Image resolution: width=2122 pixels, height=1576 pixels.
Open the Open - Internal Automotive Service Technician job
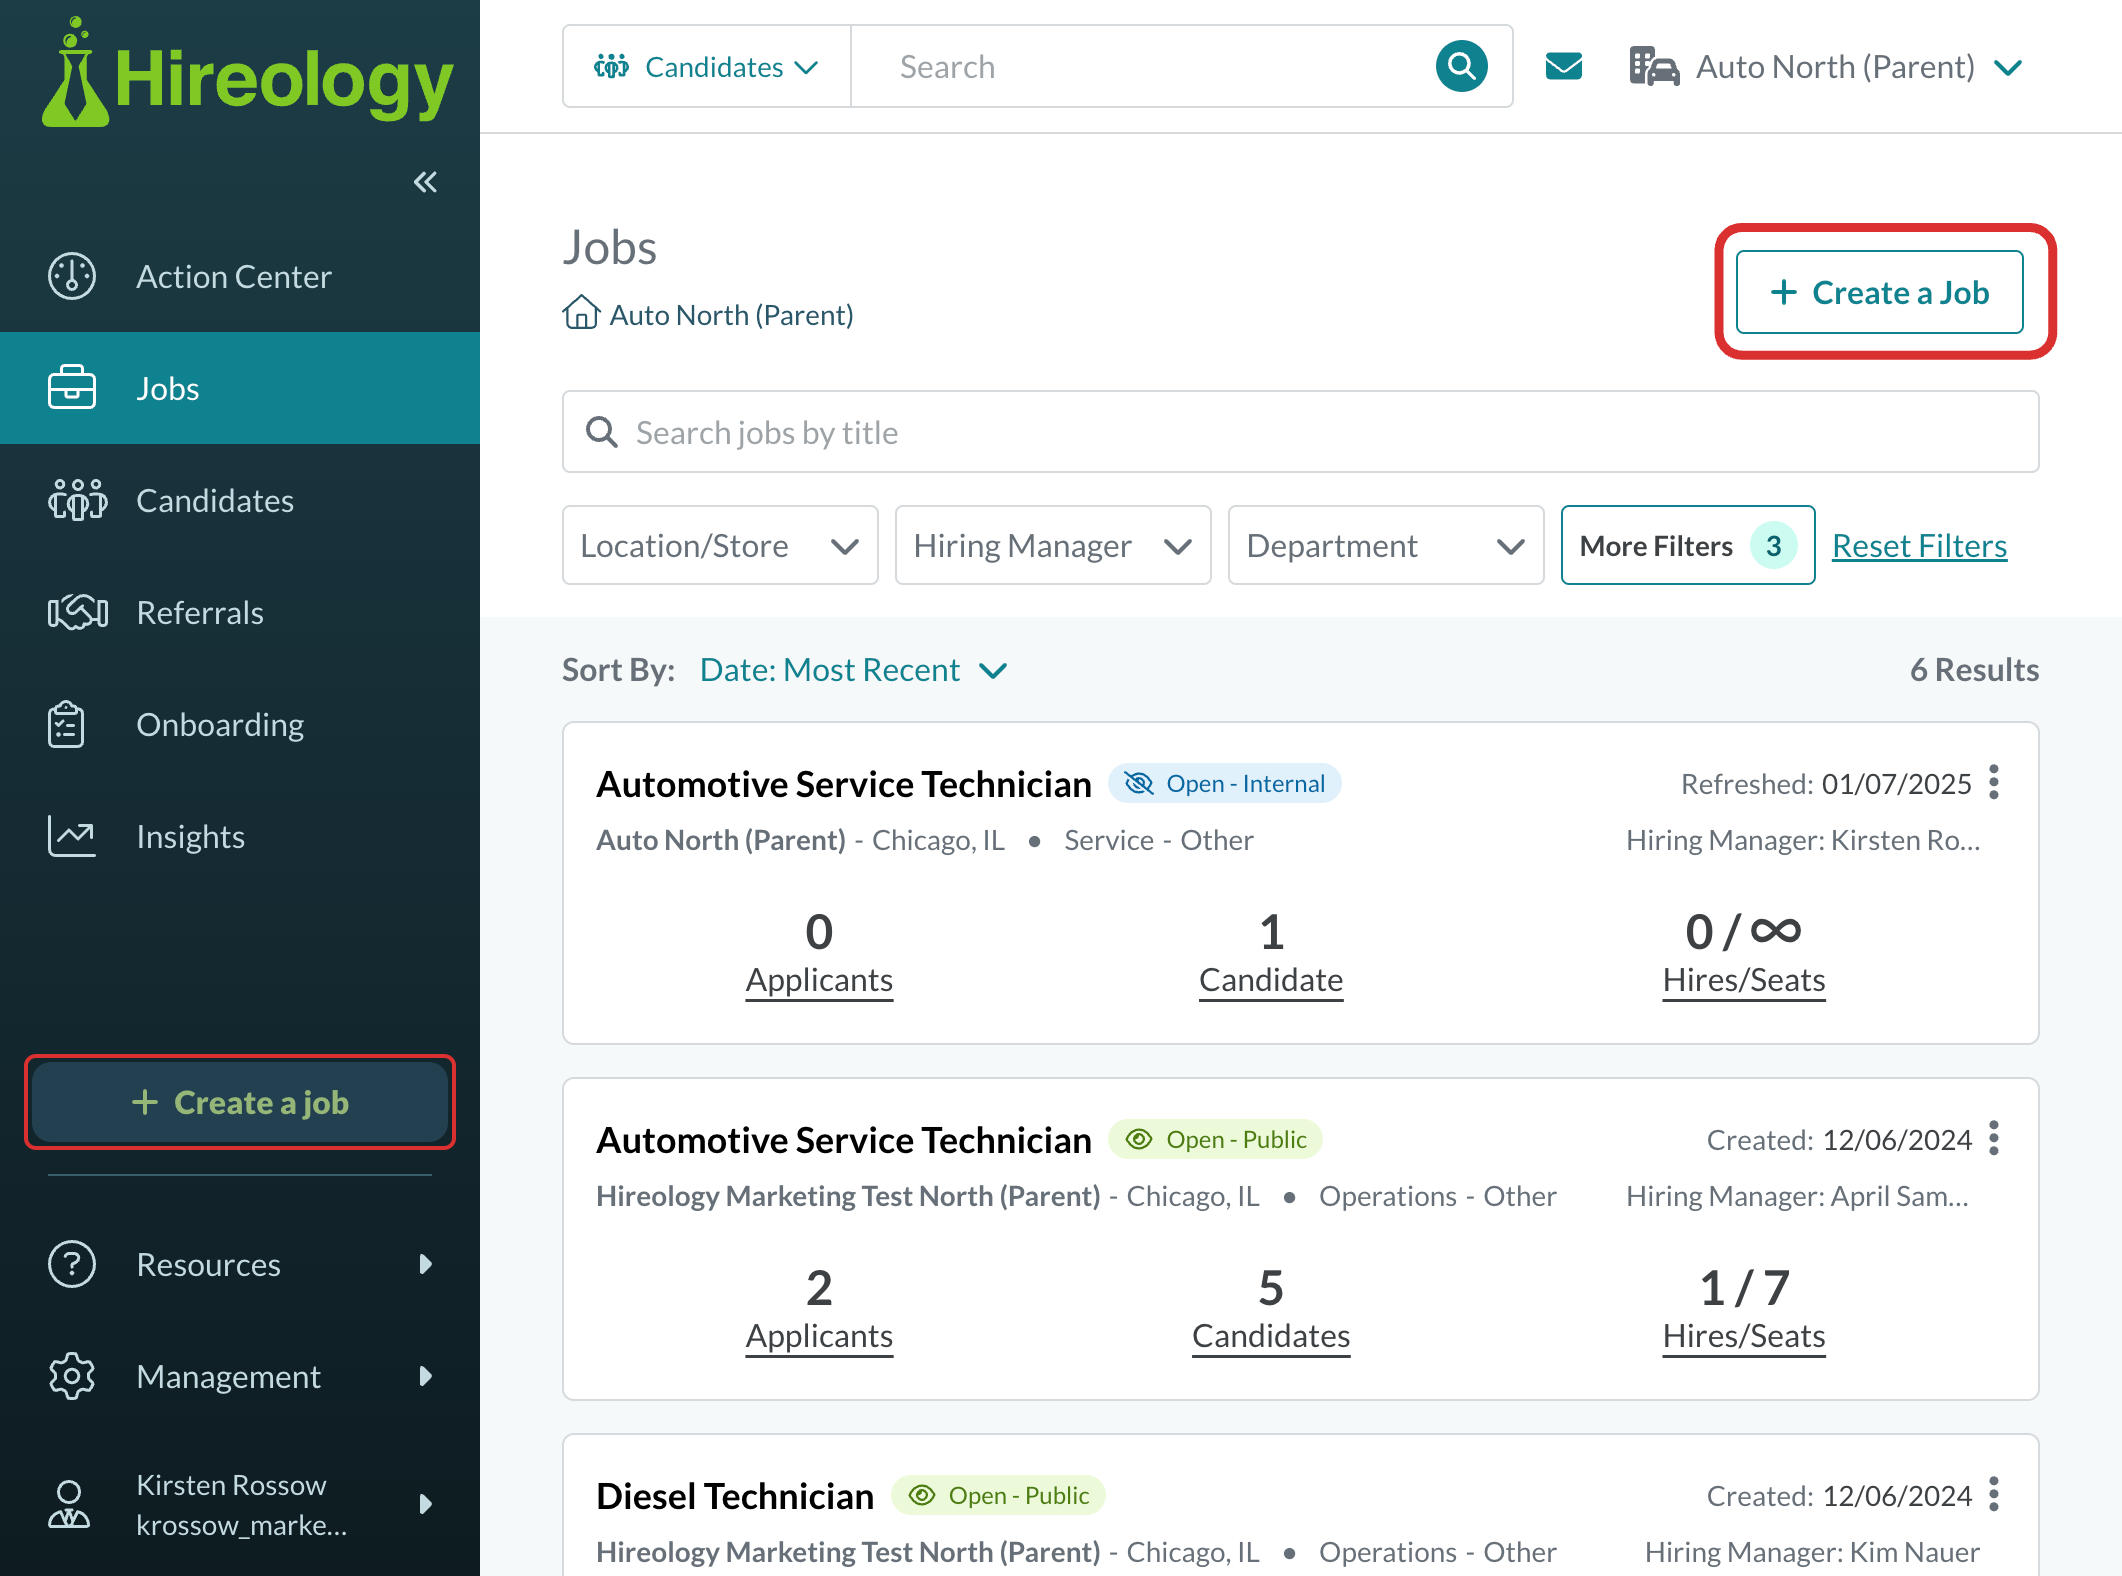pyautogui.click(x=844, y=784)
